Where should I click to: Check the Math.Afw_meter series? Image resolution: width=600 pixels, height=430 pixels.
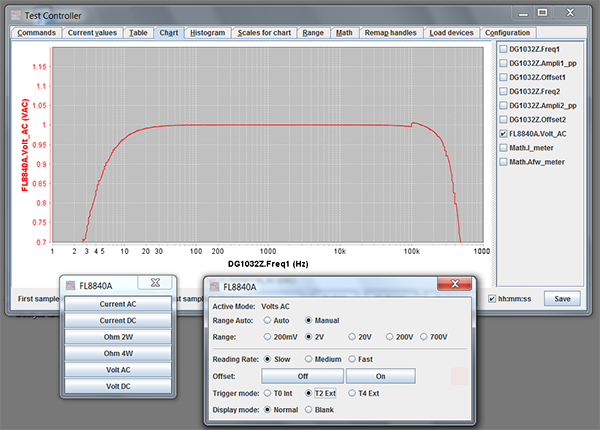coord(503,161)
